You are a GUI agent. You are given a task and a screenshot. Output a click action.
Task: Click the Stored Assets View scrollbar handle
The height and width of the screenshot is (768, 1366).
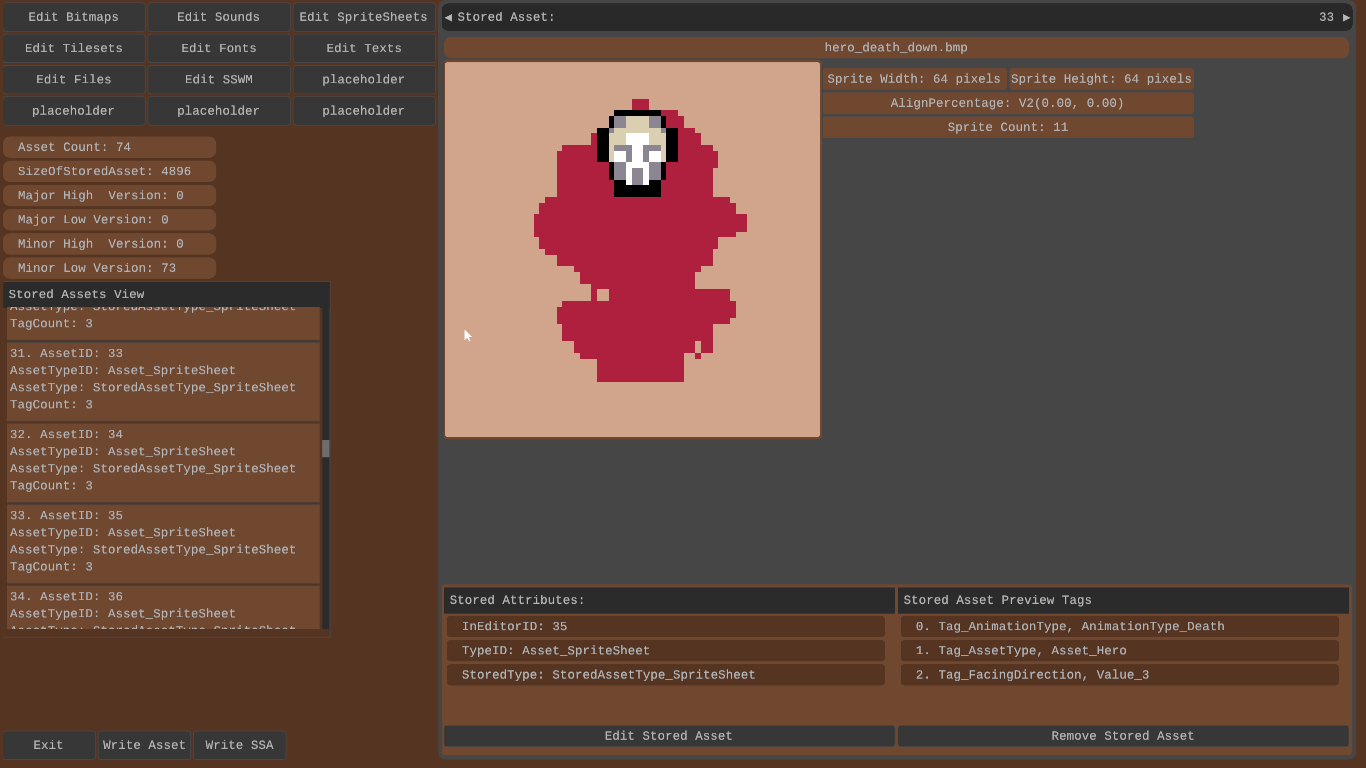point(325,448)
